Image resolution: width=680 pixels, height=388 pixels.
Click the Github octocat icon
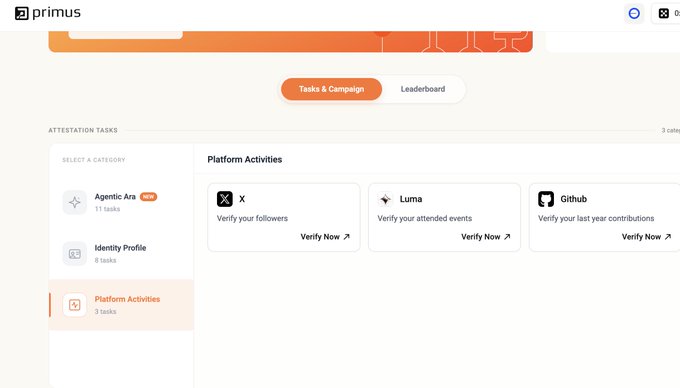546,199
